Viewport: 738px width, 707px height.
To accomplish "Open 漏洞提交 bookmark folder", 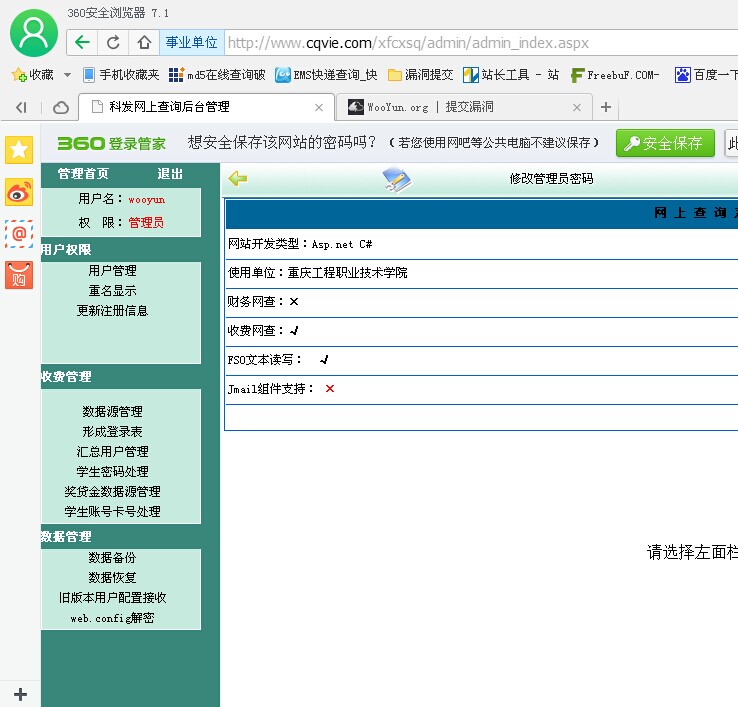I will pos(420,75).
